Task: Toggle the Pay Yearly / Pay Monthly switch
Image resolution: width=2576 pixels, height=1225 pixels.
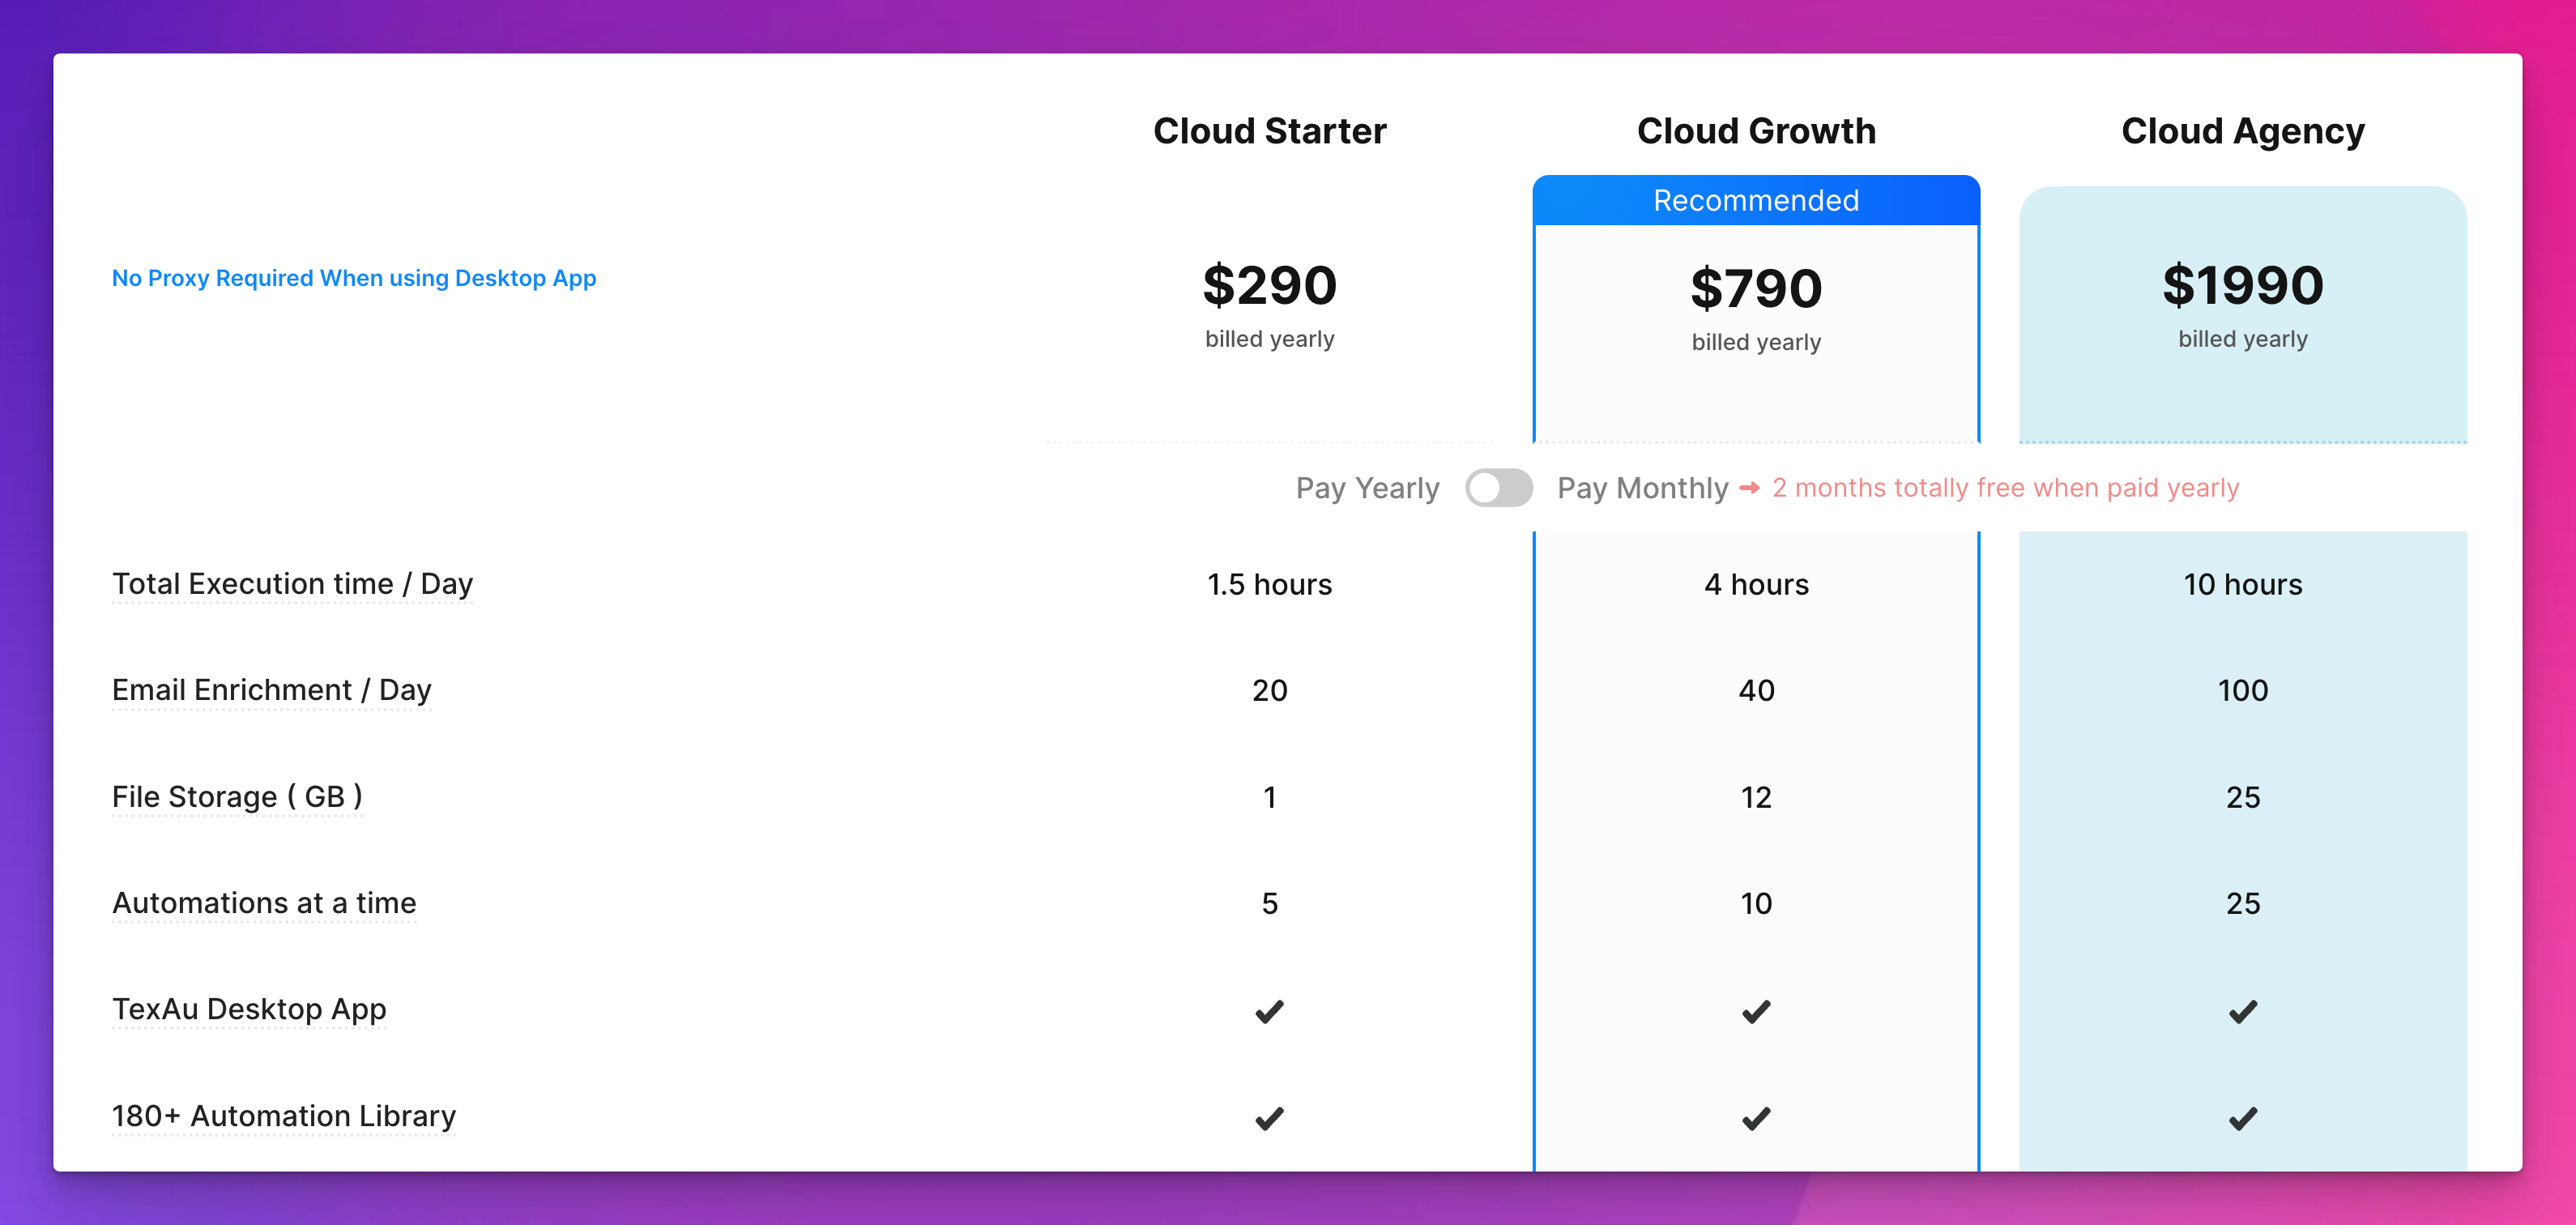Action: [x=1498, y=488]
